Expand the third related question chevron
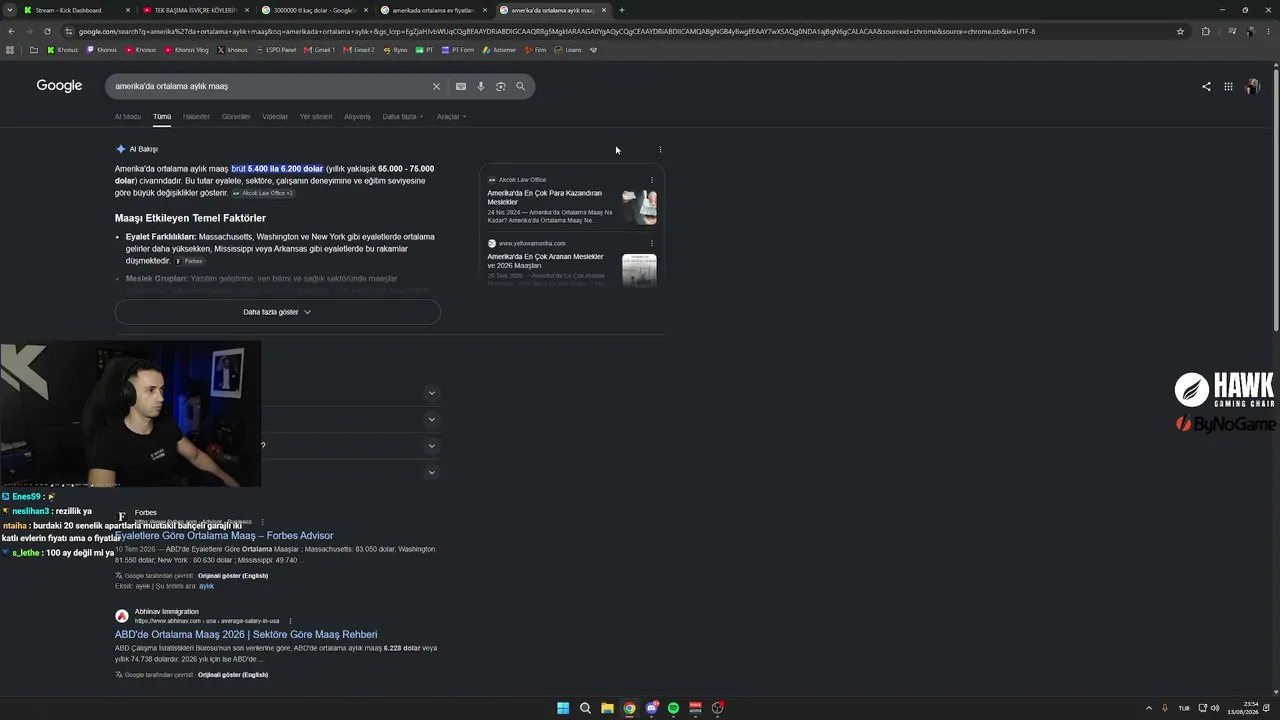 click(432, 446)
